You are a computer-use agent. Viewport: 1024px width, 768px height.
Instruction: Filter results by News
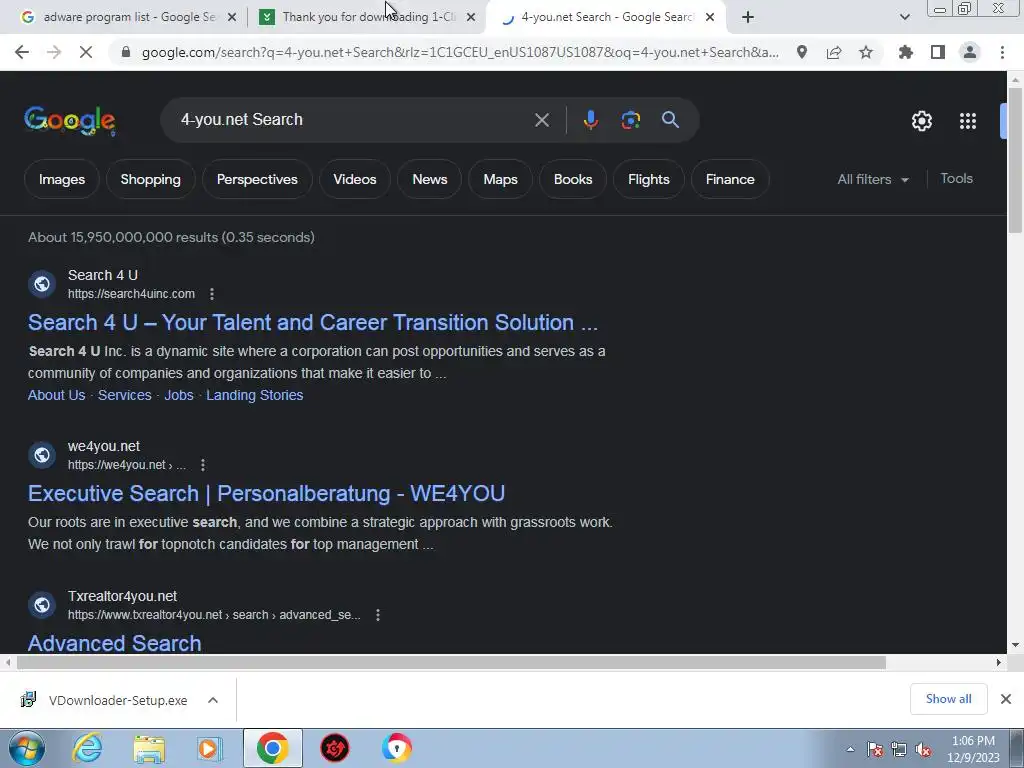pyautogui.click(x=430, y=179)
